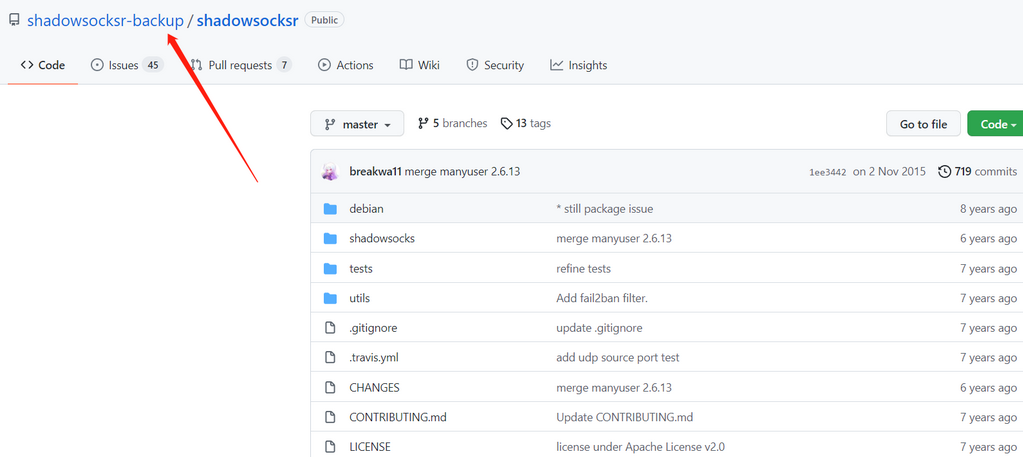
Task: Click '7 years ago' in tests row
Action: (988, 268)
